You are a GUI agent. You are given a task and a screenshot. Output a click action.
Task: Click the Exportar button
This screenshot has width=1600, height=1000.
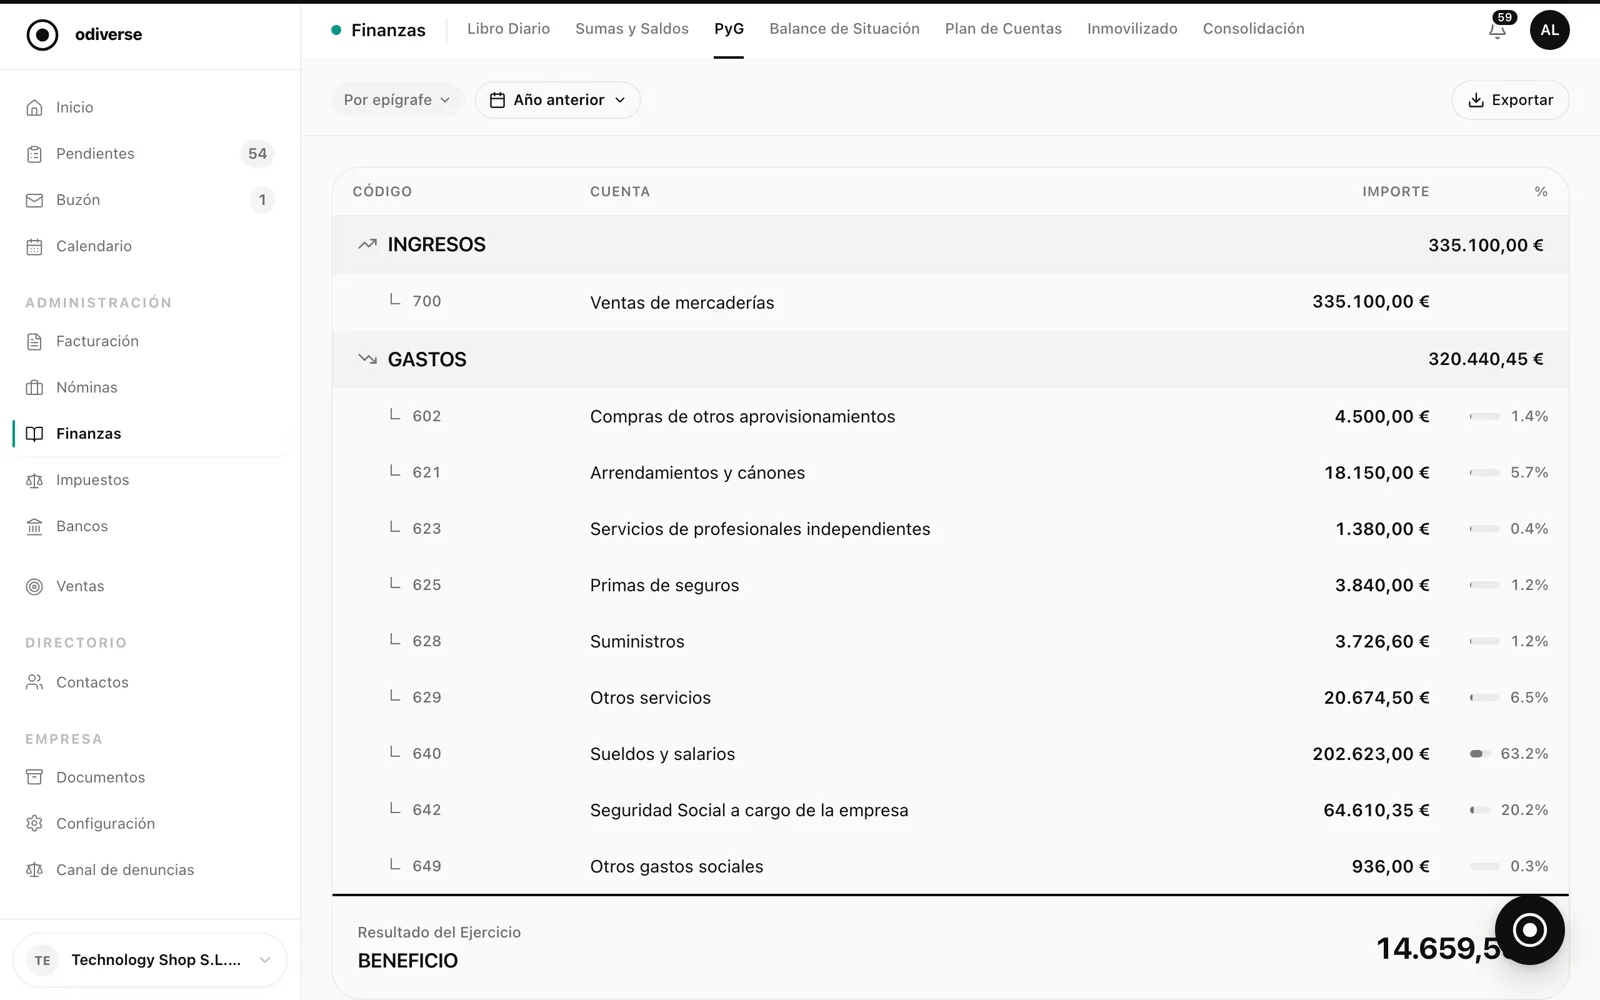pos(1510,100)
